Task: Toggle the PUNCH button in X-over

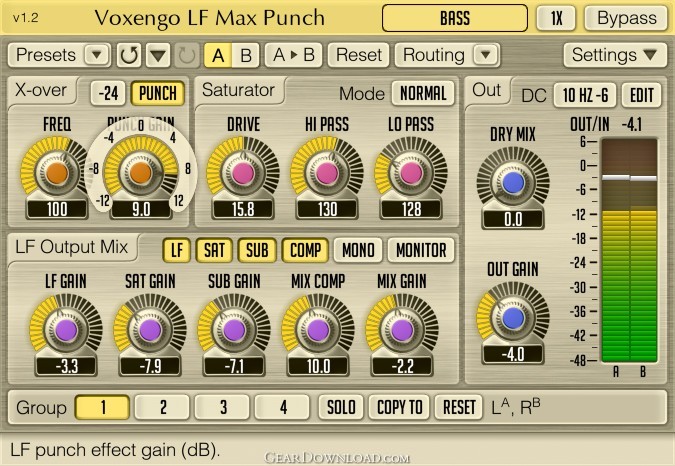Action: tap(158, 93)
